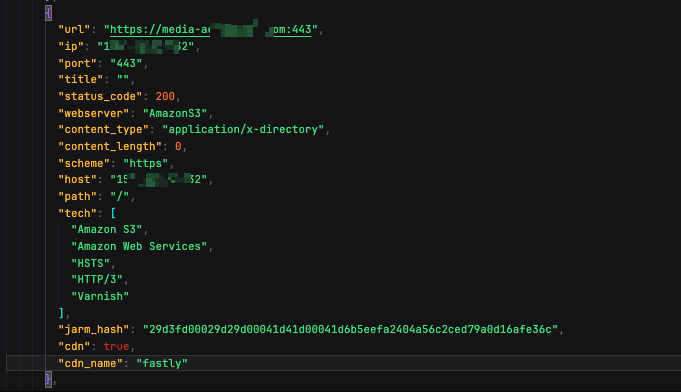Click the "host" key
681x392 pixels.
[x=77, y=179]
